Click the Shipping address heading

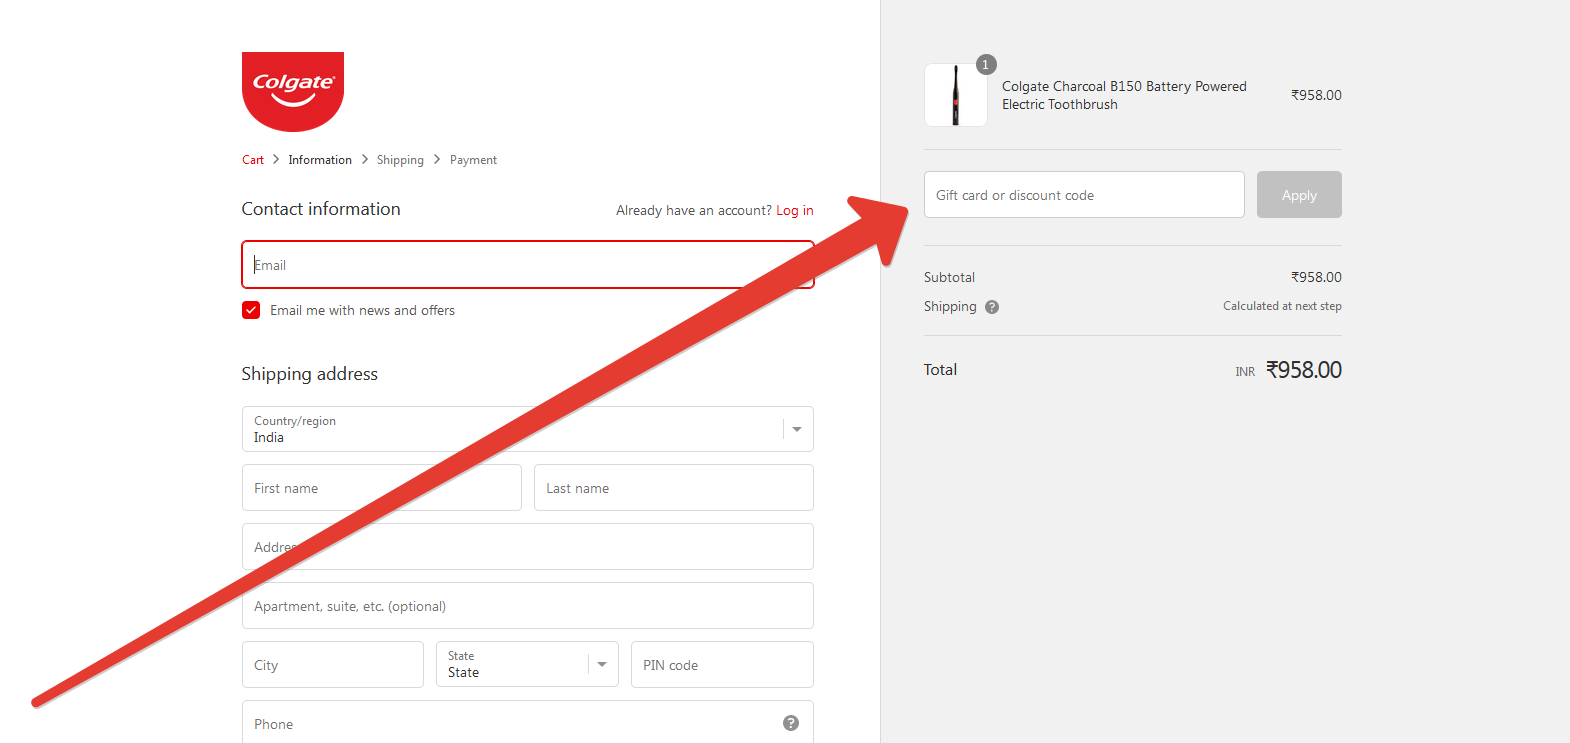pos(310,374)
